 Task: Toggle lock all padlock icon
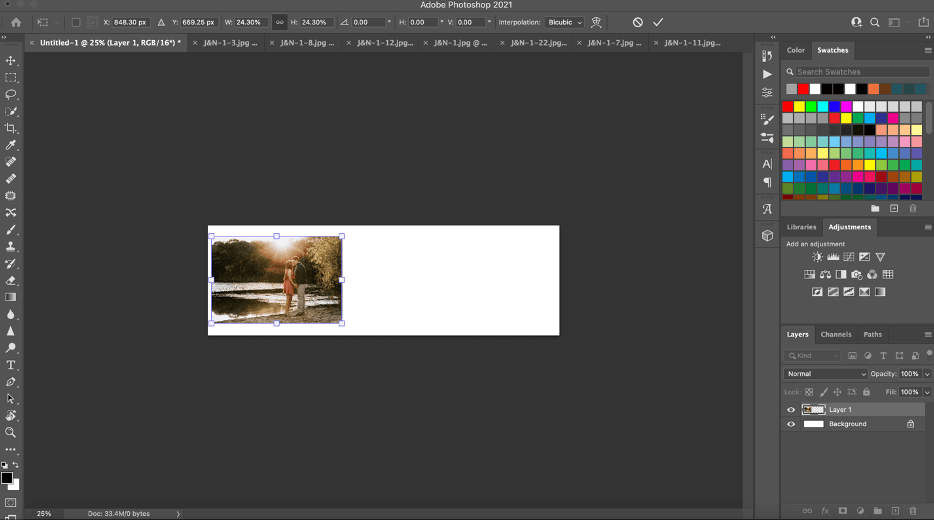866,392
